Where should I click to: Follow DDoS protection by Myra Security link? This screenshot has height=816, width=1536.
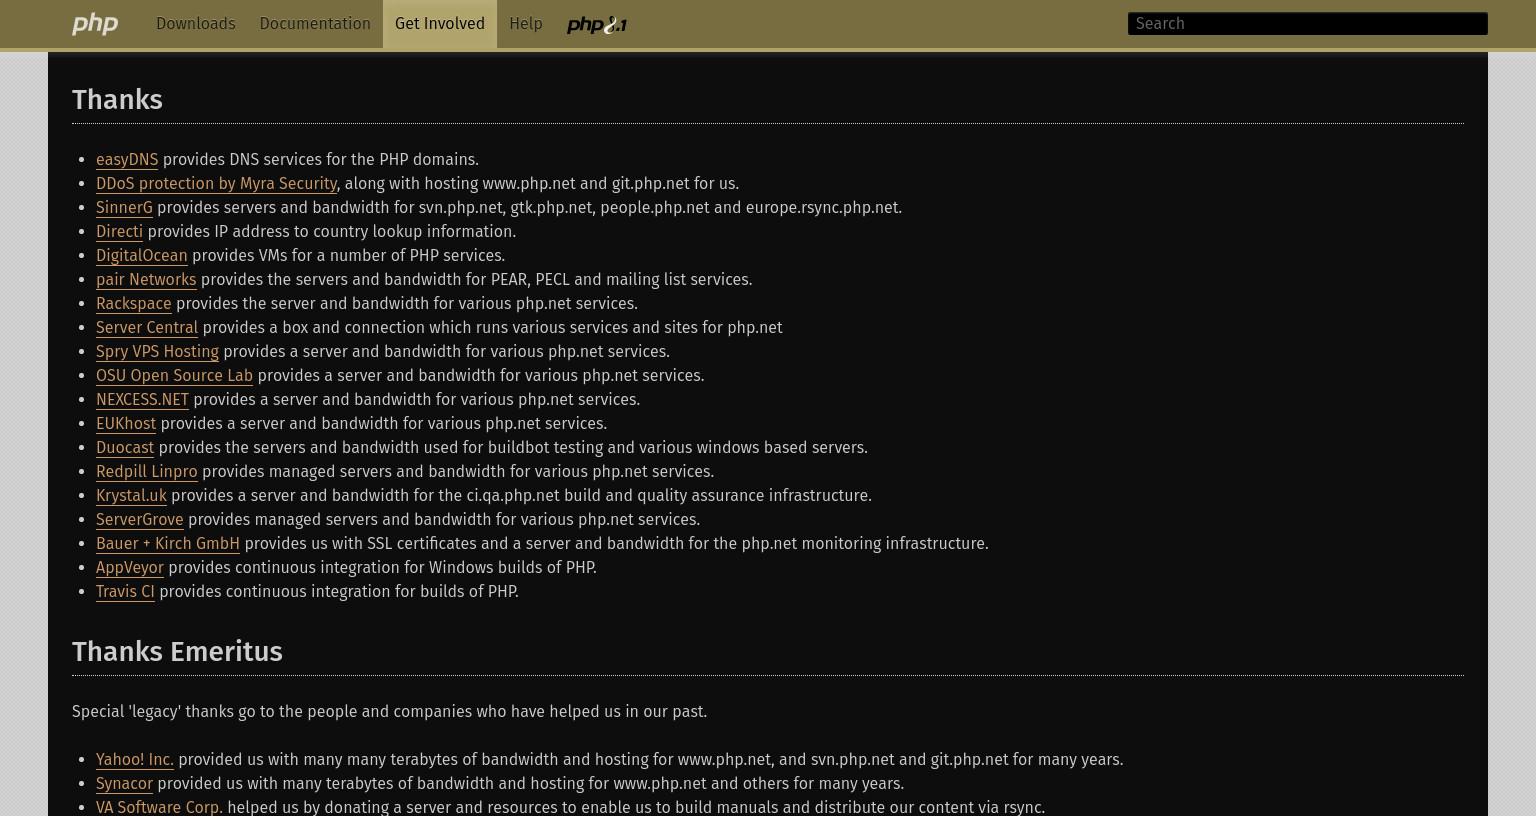(x=216, y=184)
